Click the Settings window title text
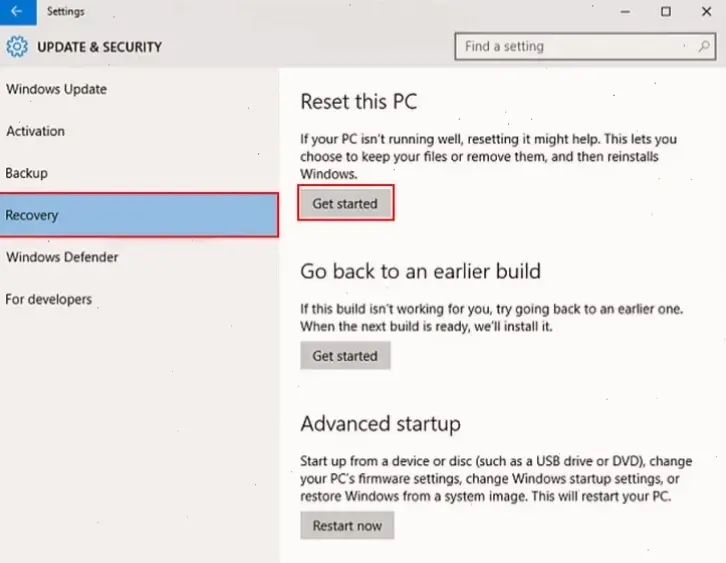The width and height of the screenshot is (726, 563). pyautogui.click(x=66, y=12)
